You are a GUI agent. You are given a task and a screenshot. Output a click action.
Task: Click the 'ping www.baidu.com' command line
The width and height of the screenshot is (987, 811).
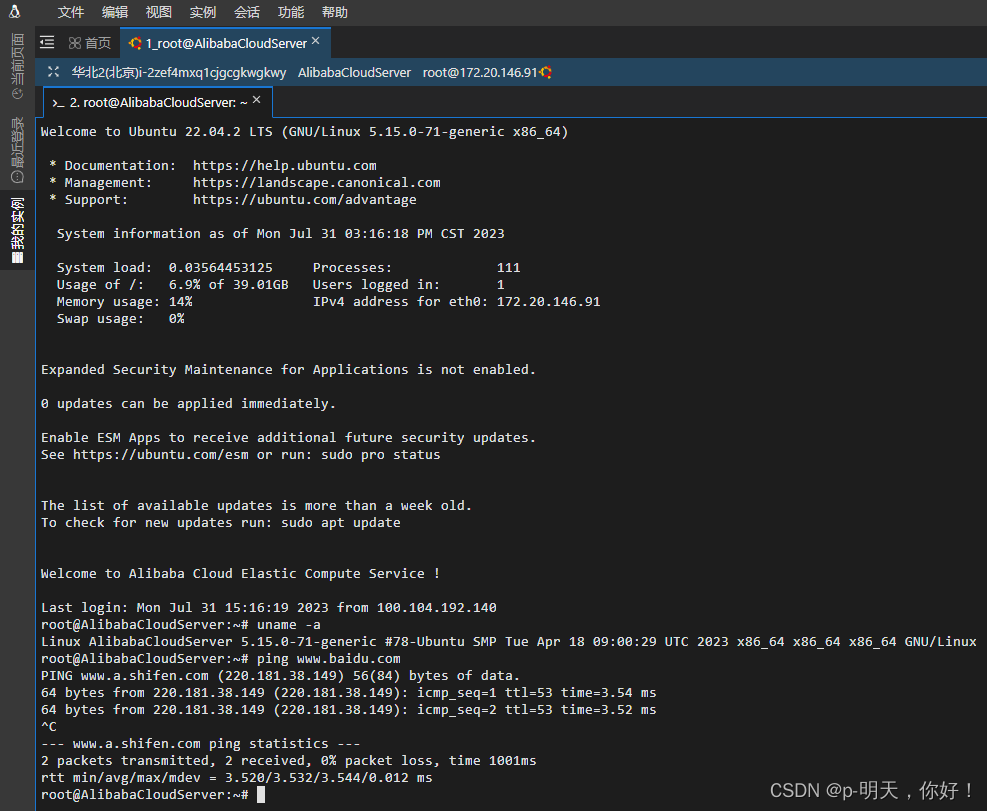[221, 659]
